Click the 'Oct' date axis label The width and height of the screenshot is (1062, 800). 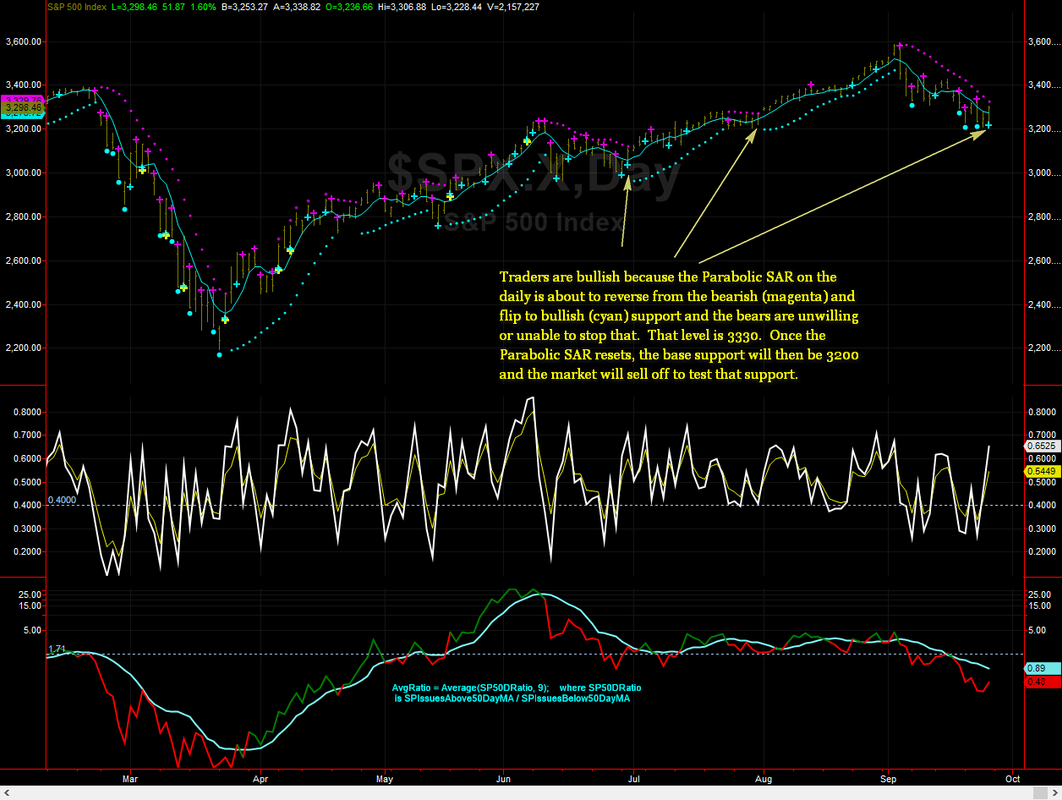(x=1013, y=779)
